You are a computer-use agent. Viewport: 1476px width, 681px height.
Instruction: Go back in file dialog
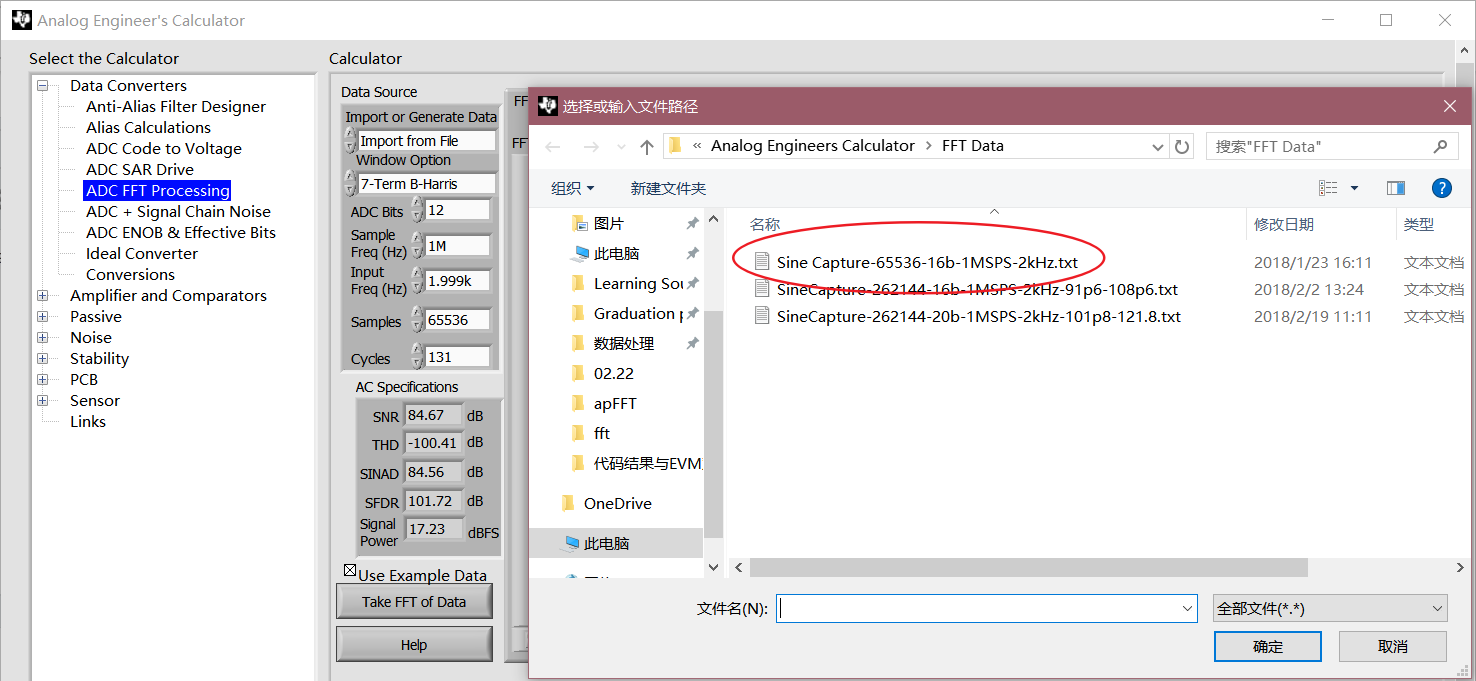click(552, 147)
